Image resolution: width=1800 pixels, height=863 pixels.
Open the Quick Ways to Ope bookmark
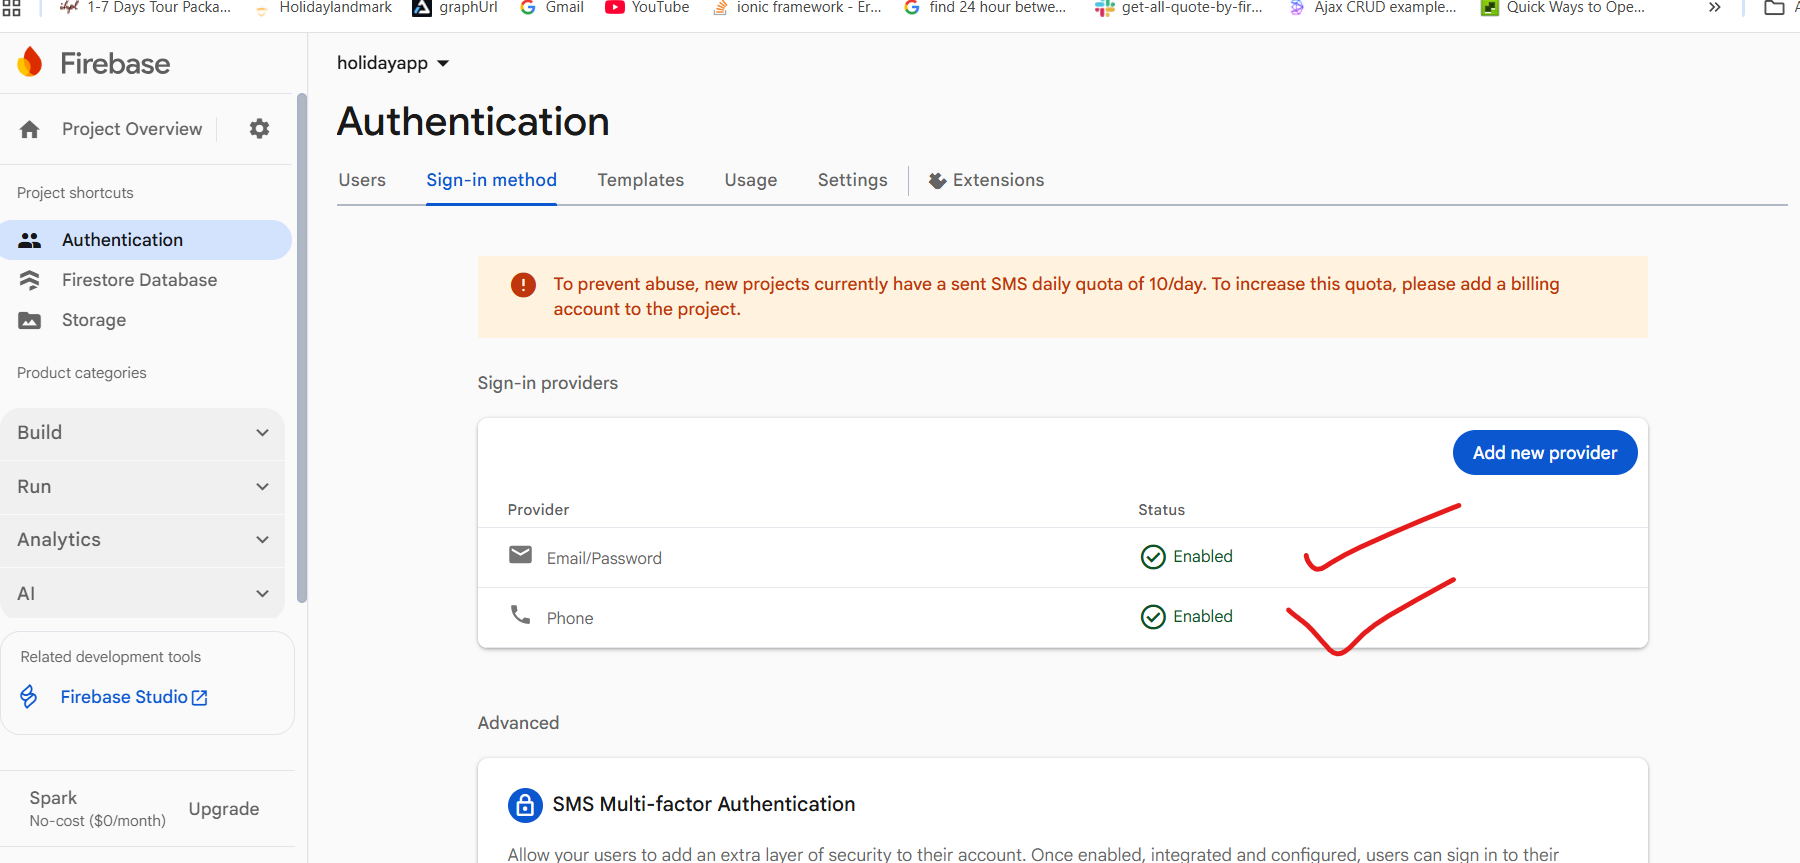click(x=1563, y=8)
